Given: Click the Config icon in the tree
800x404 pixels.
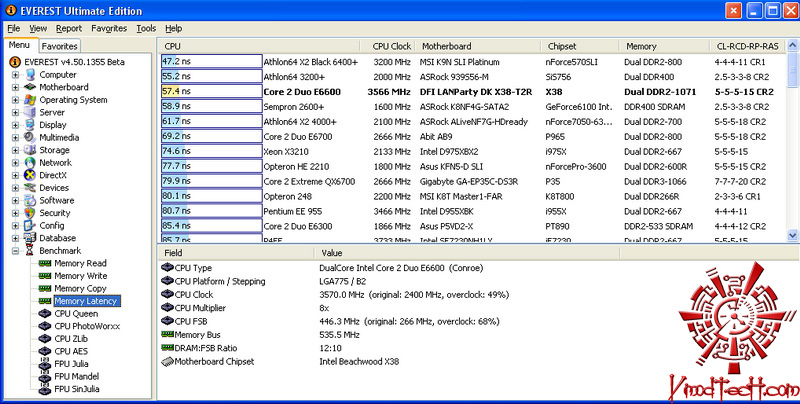Looking at the screenshot, I should coord(30,225).
